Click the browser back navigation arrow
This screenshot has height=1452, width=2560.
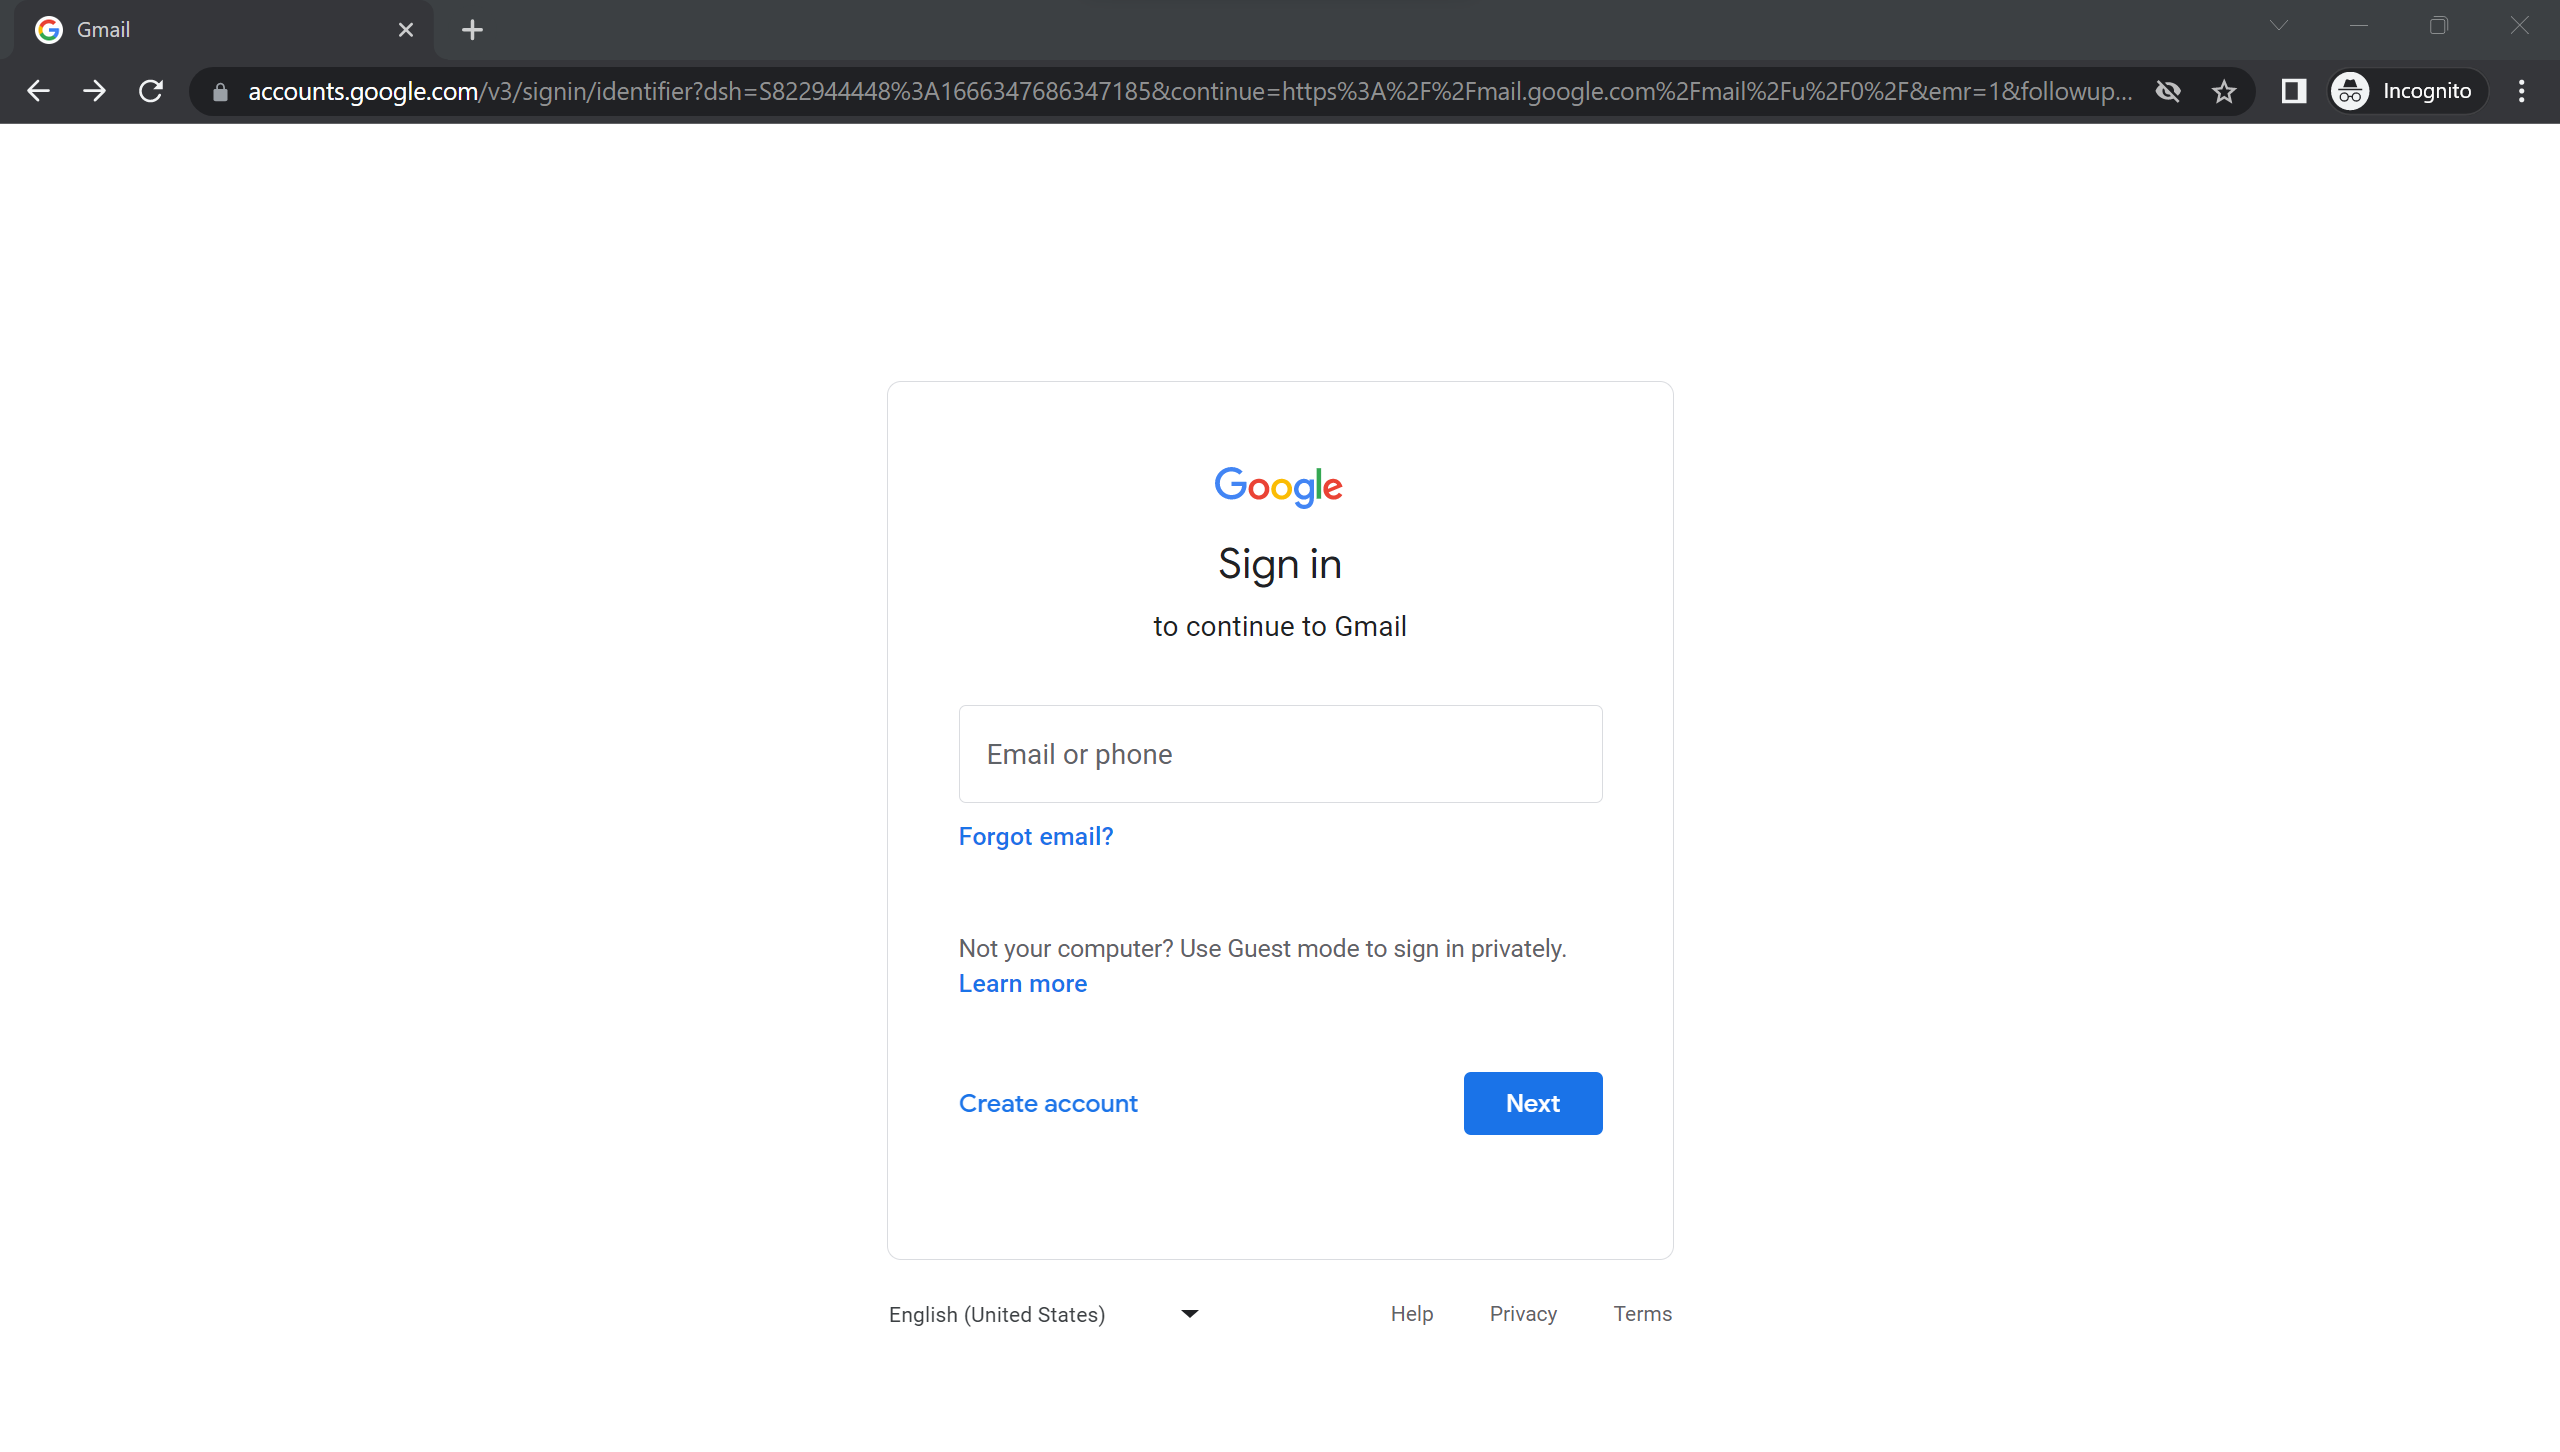[x=38, y=91]
